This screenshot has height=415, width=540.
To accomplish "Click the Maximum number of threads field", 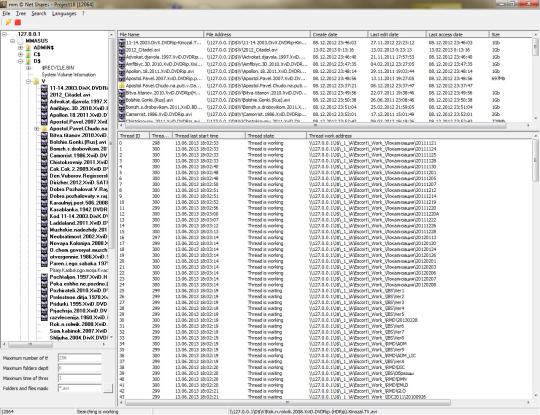I will pos(80,358).
